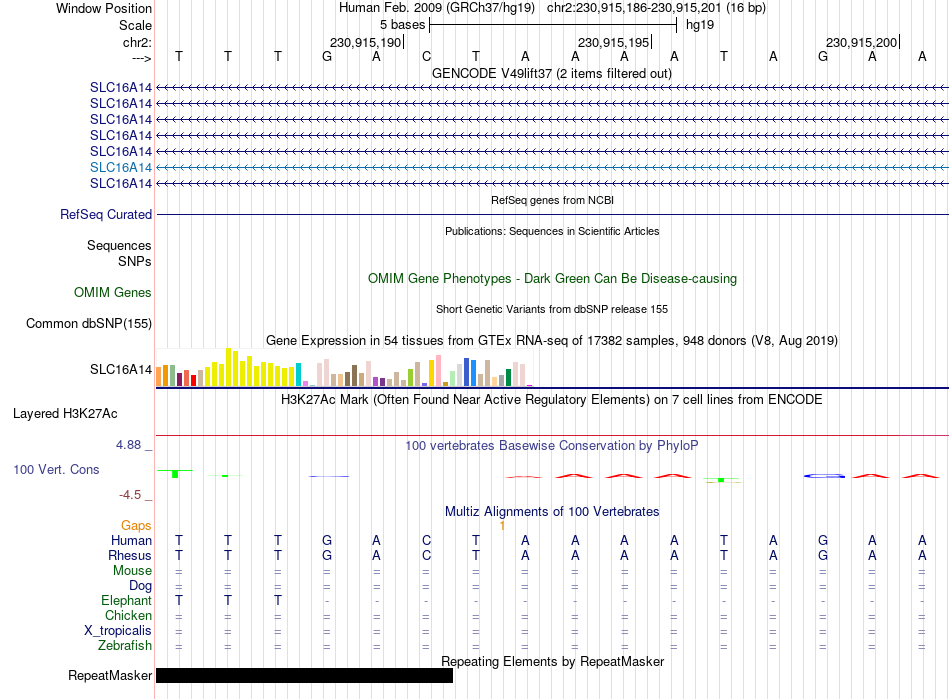Click the cyan bar in GTEx expression chart
The height and width of the screenshot is (699, 950).
[x=298, y=374]
